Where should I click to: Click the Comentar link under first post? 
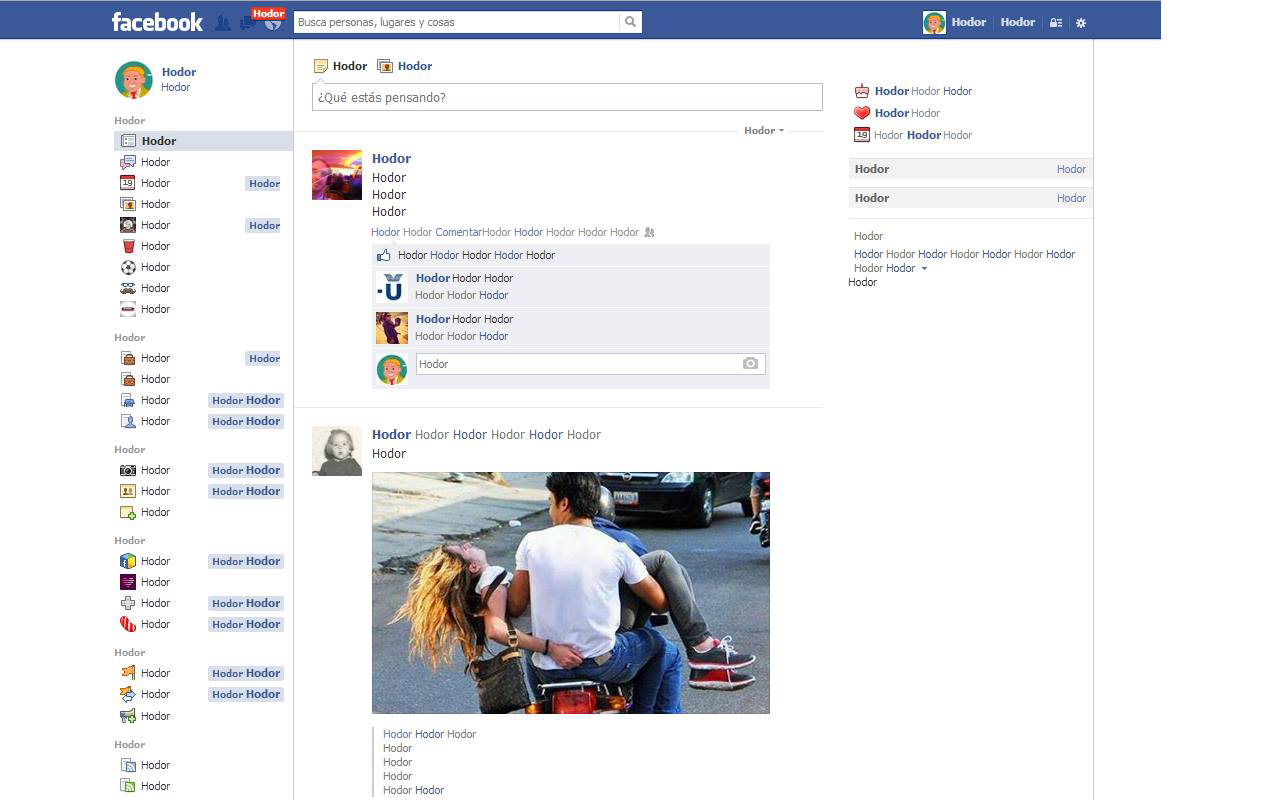(458, 232)
